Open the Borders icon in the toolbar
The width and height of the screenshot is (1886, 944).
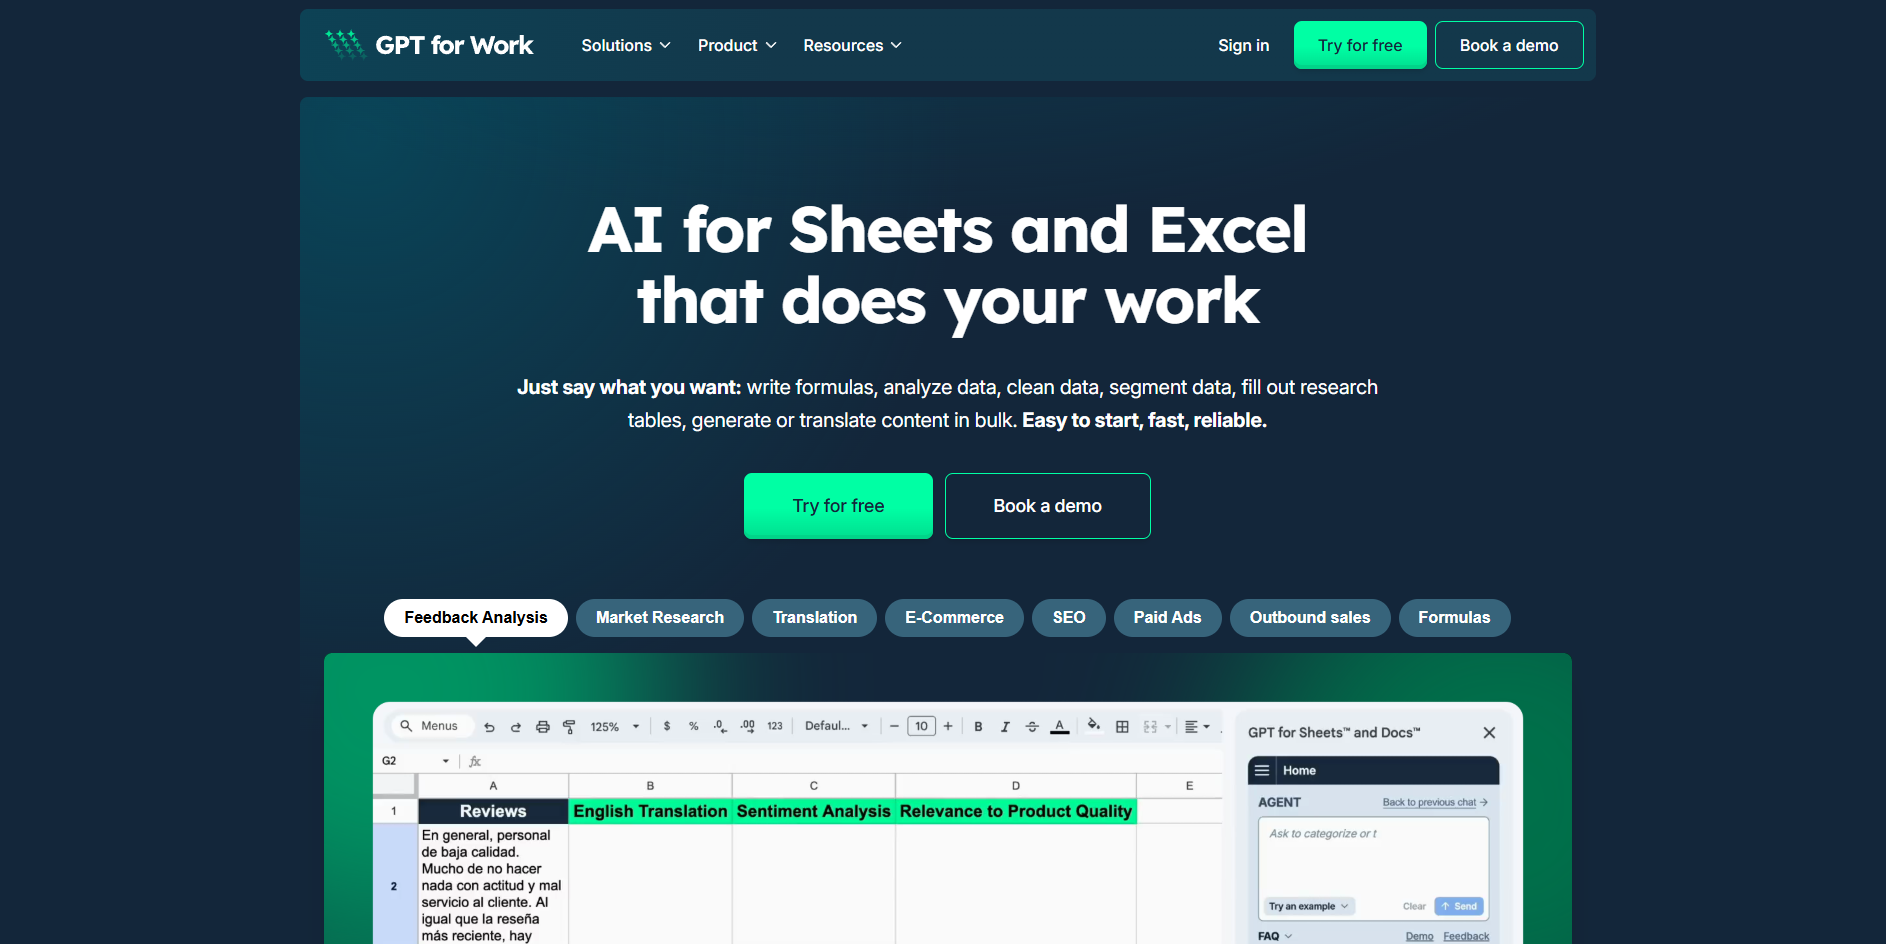tap(1123, 726)
